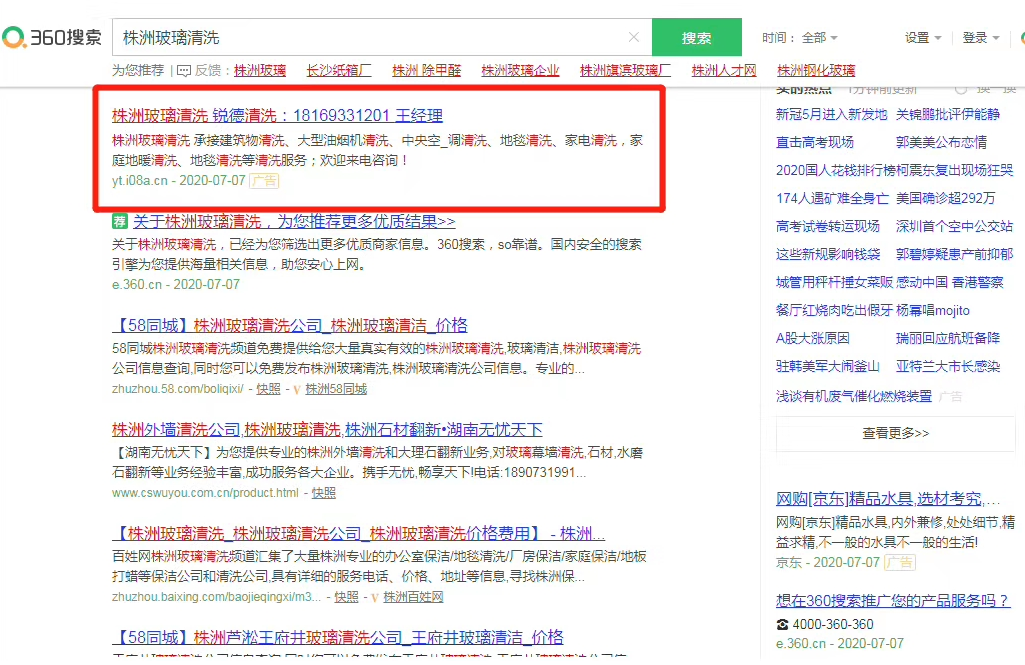Image resolution: width=1025 pixels, height=665 pixels.
Task: Open hot topic A股大涨原因
Action: point(813,338)
